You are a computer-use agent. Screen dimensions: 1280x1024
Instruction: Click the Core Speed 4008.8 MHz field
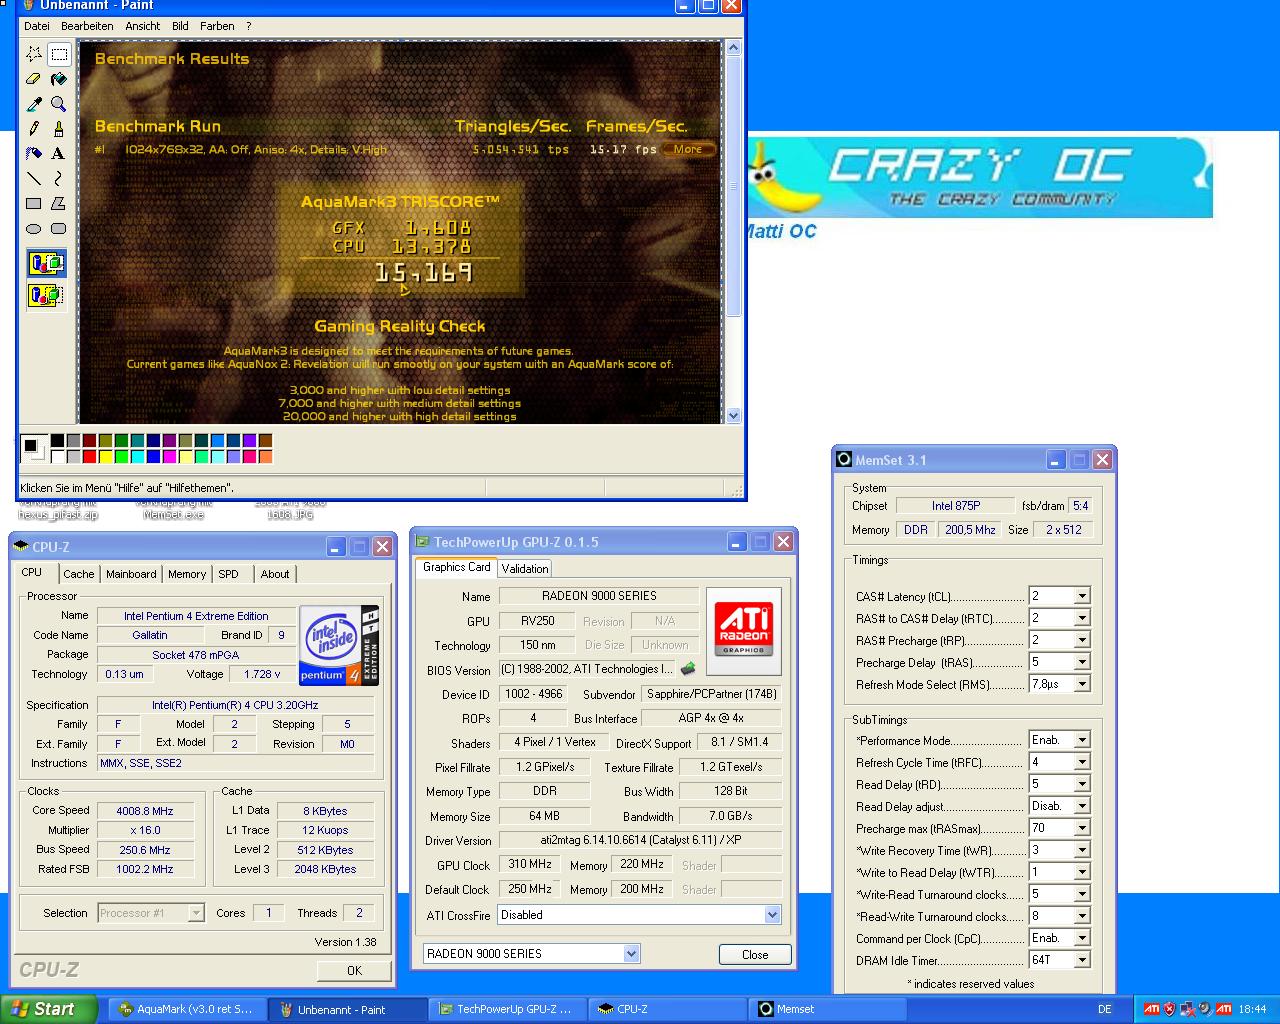point(144,811)
